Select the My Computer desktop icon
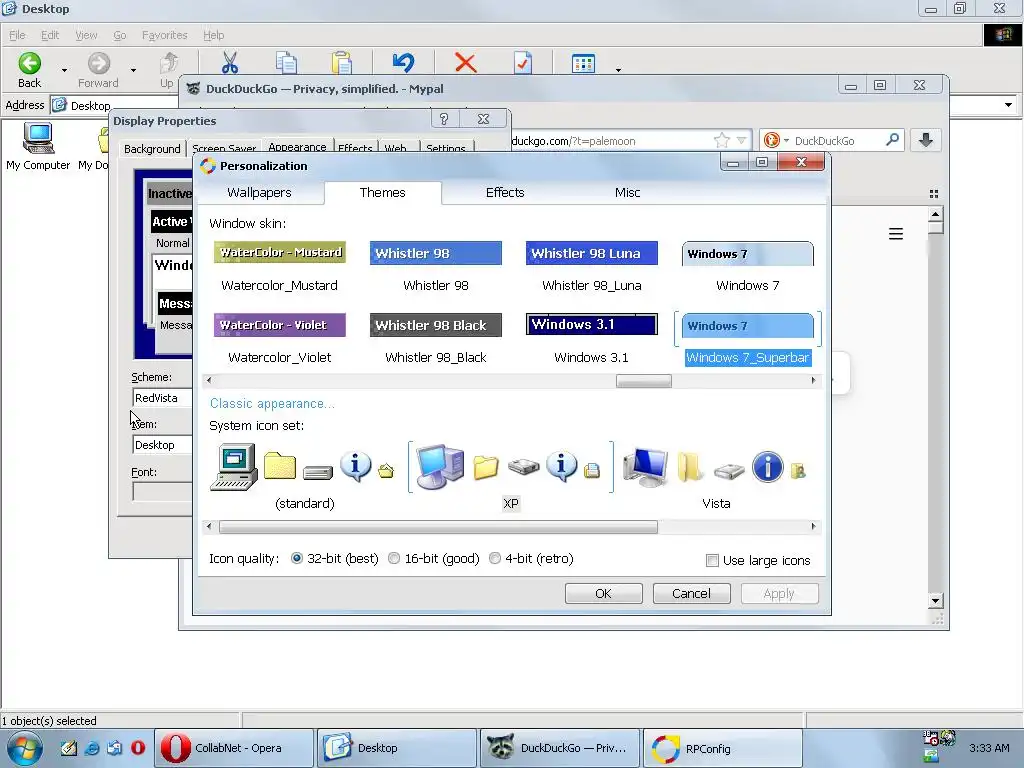The width and height of the screenshot is (1024, 768). (38, 146)
